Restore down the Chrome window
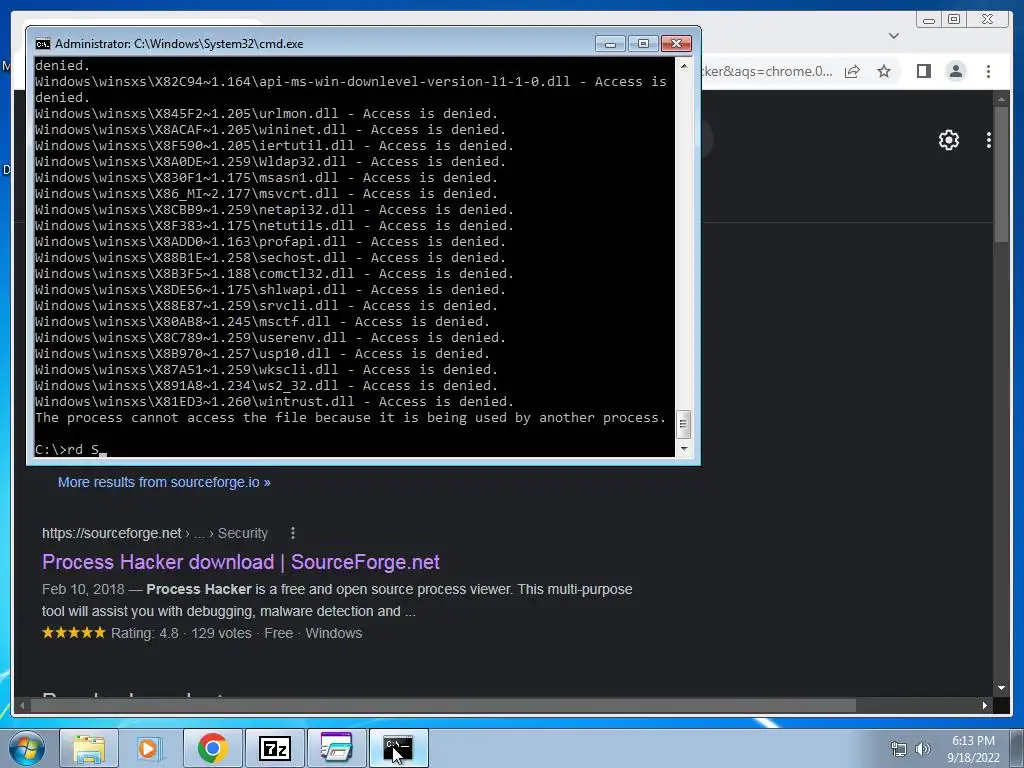1024x768 pixels. 954,19
